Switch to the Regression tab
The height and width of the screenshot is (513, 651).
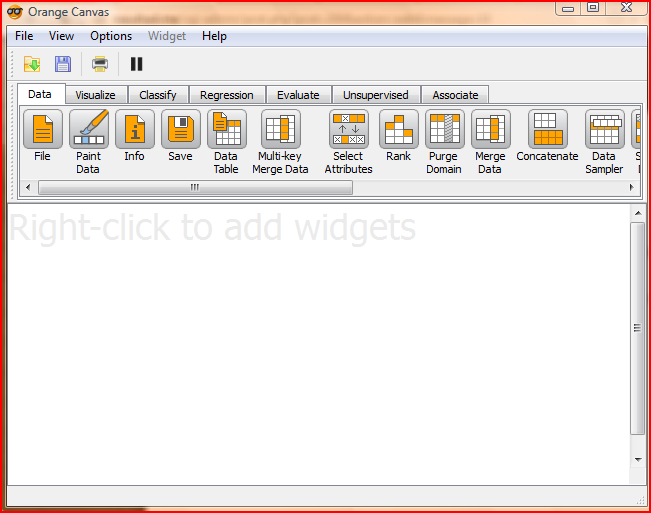point(227,95)
